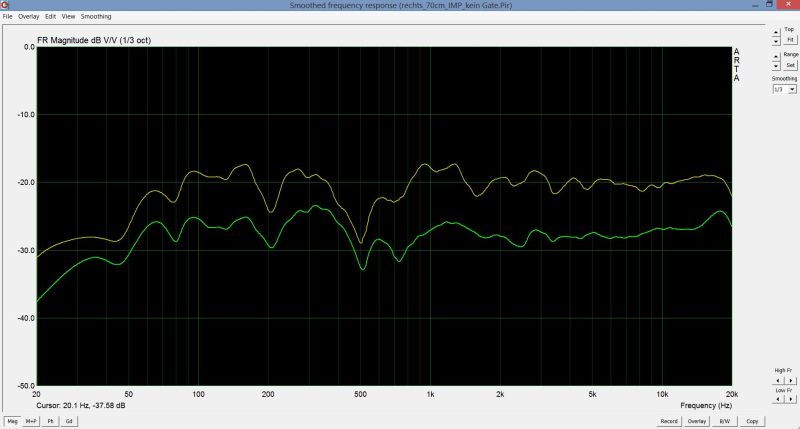
Task: Lower the Top level with down arrow
Action: pos(776,41)
